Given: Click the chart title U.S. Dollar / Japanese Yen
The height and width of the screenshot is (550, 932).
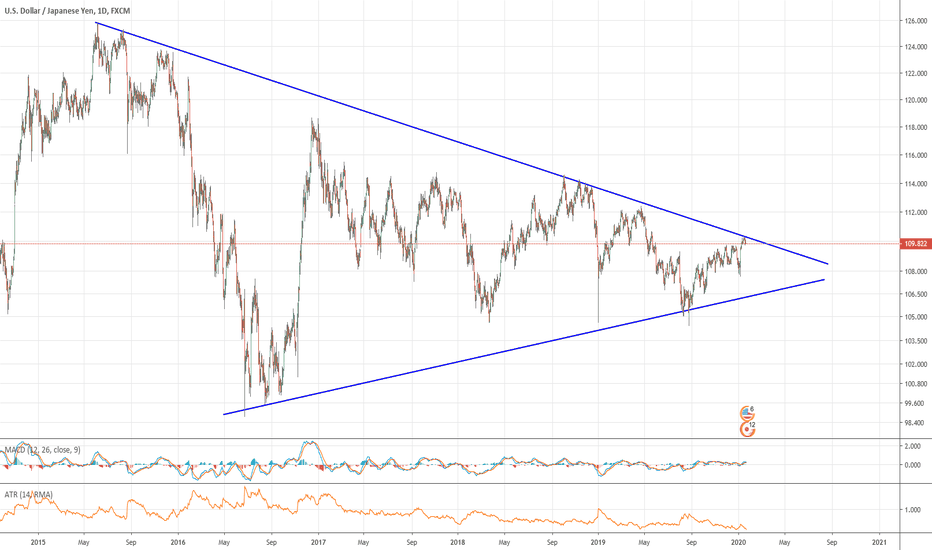Looking at the screenshot, I should click(48, 11).
